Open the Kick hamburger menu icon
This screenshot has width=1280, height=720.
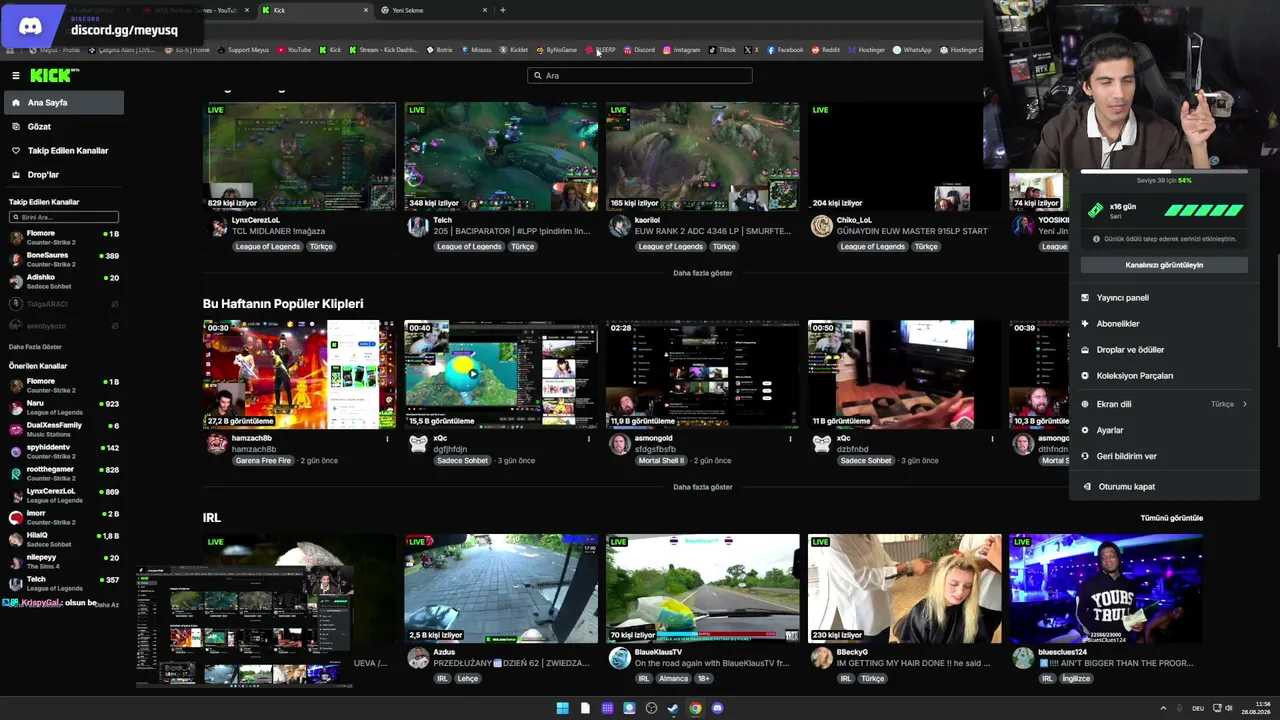click(16, 75)
